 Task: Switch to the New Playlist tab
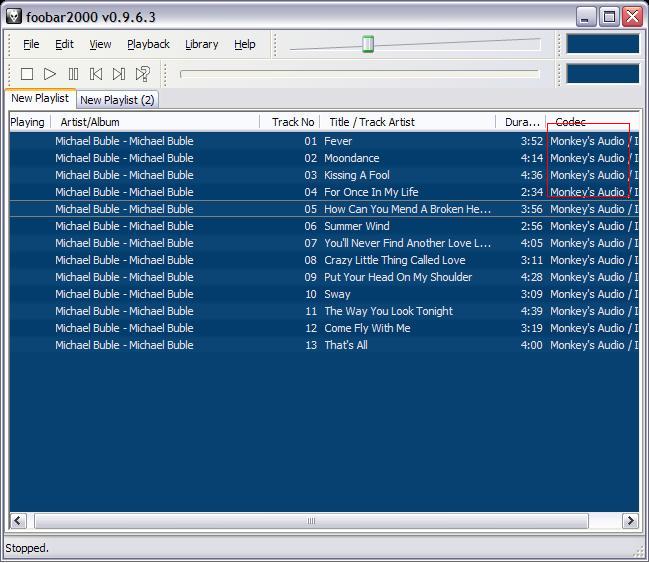[40, 98]
